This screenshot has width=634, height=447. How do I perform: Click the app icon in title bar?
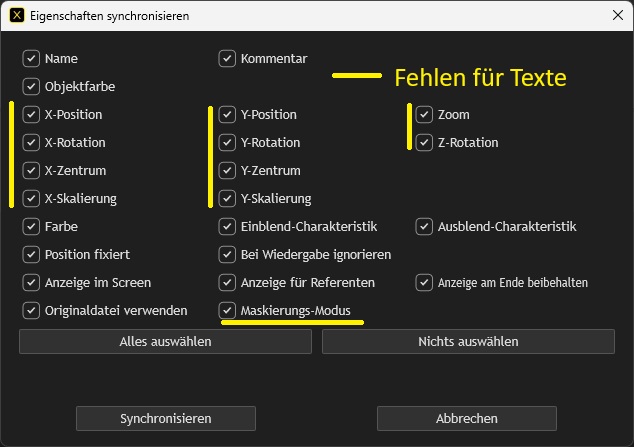tap(17, 15)
